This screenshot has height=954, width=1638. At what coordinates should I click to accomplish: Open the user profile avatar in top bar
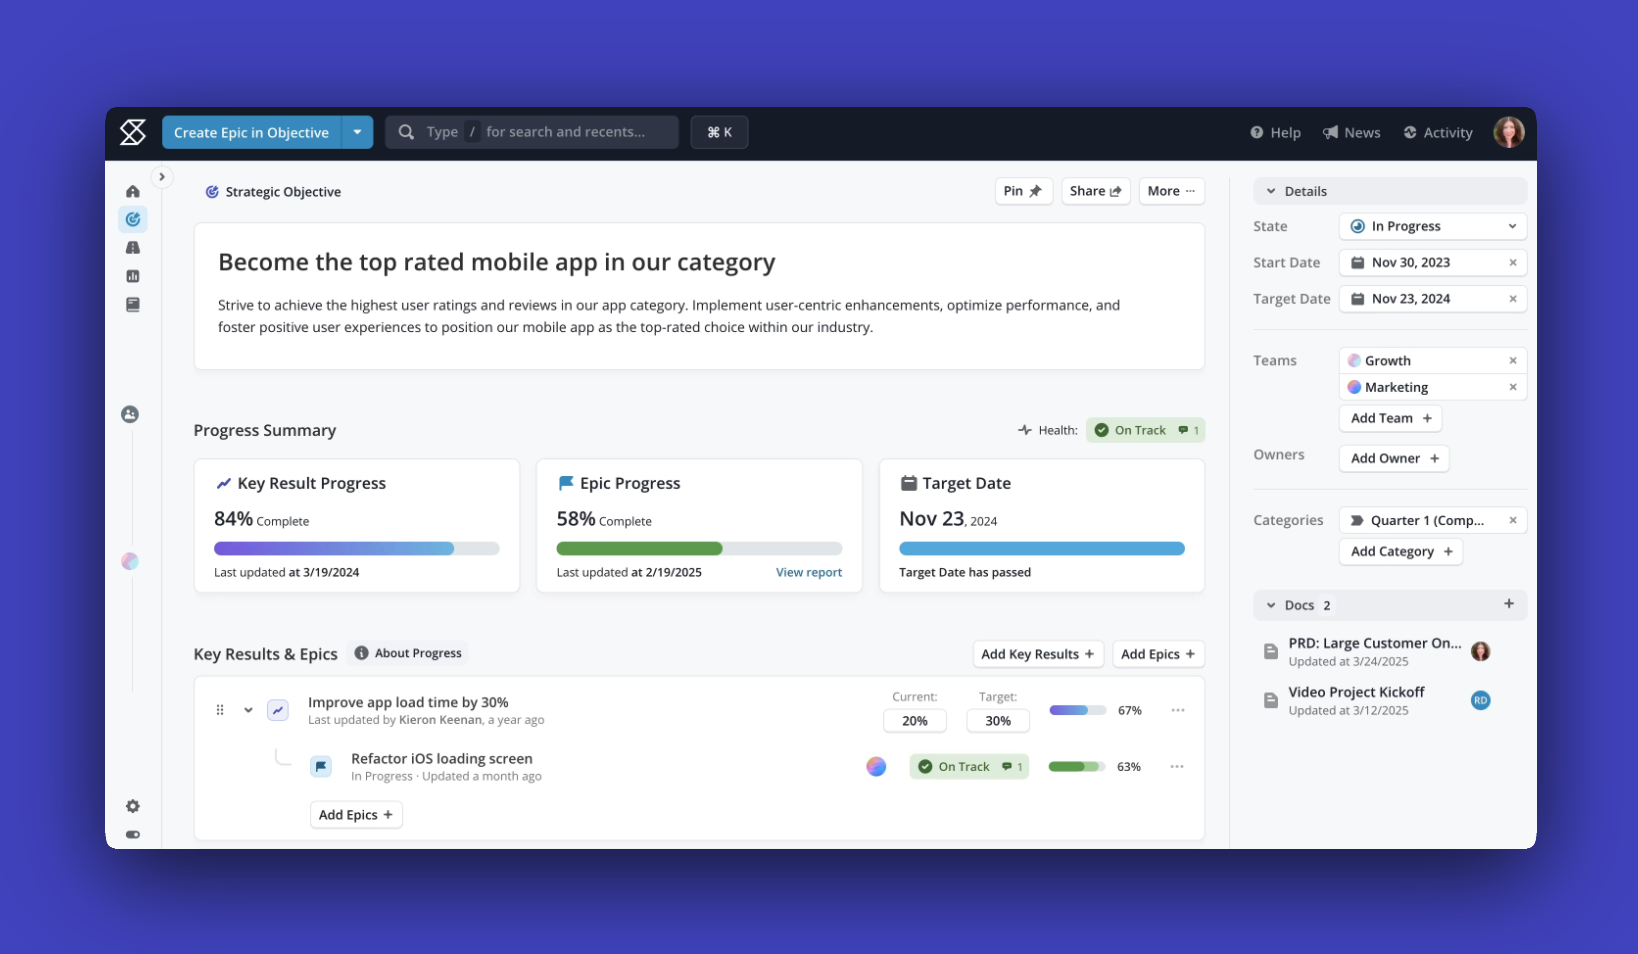click(1508, 132)
